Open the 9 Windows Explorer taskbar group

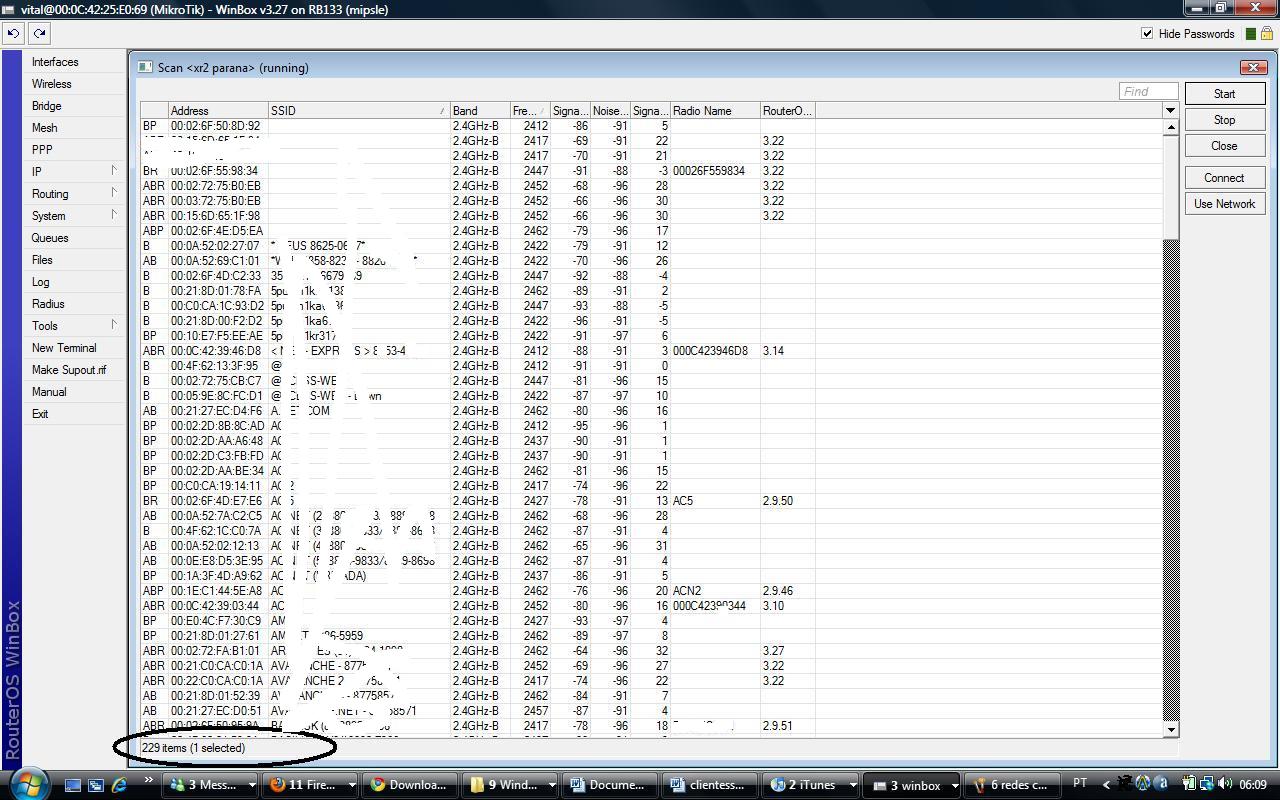510,785
